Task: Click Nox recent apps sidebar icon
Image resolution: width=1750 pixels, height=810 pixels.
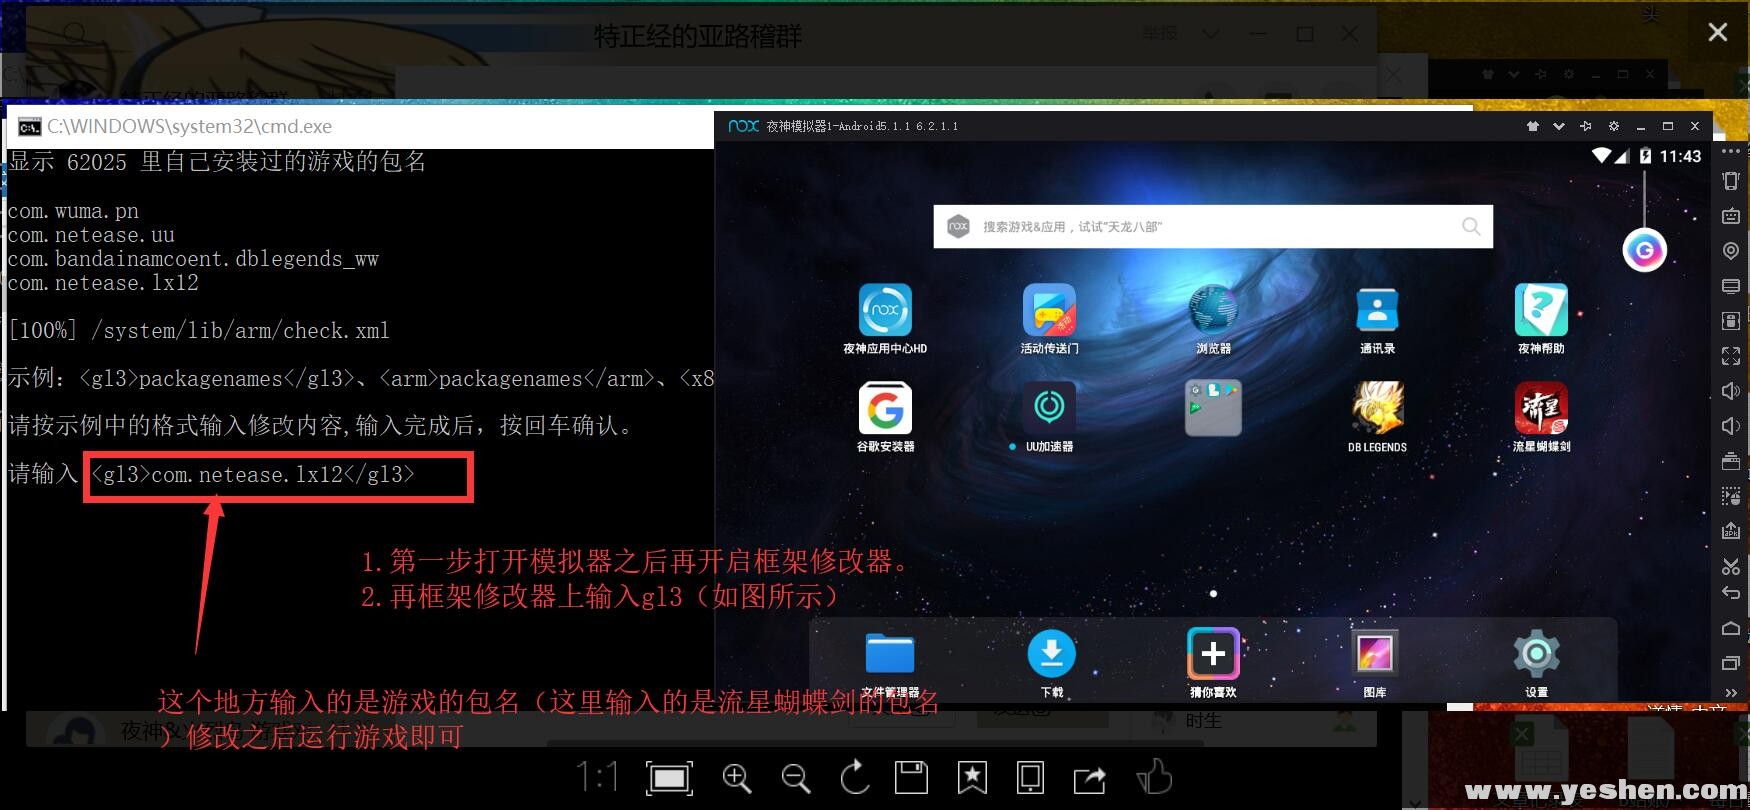Action: pos(1731,663)
